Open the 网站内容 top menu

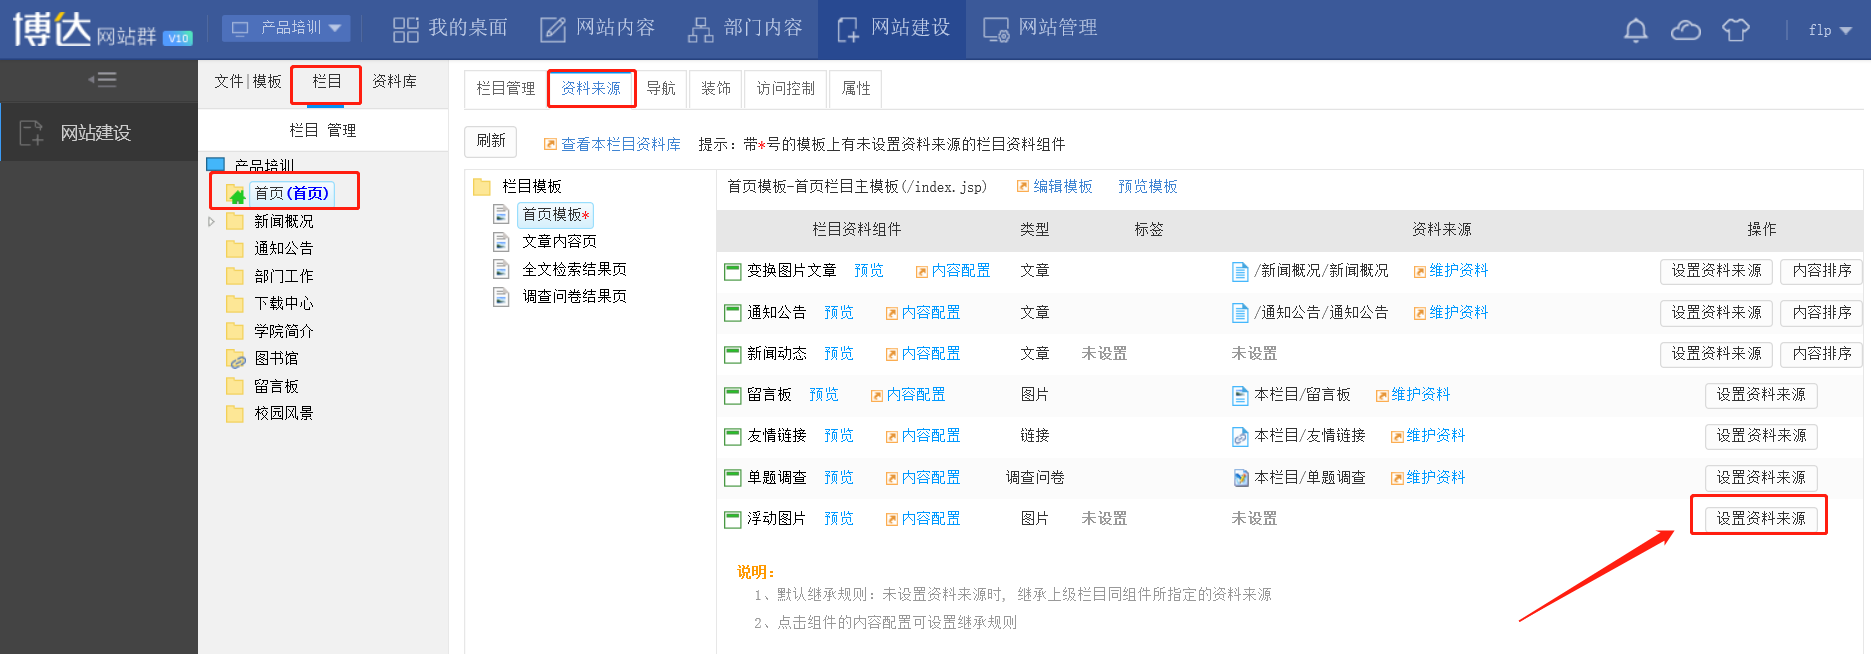(597, 28)
